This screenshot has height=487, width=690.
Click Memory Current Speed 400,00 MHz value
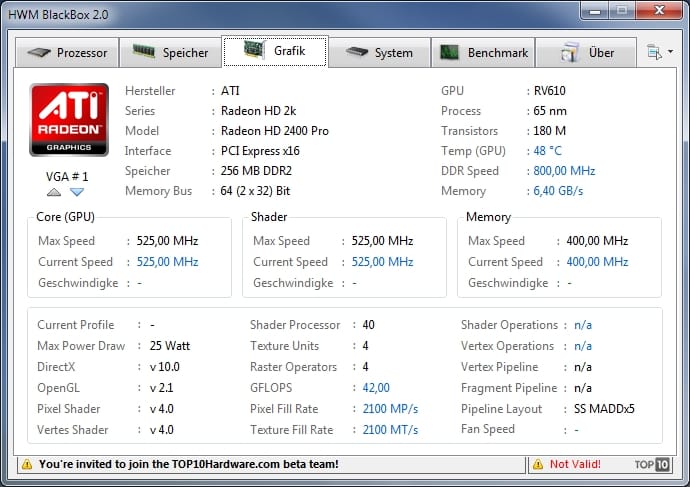pos(597,262)
